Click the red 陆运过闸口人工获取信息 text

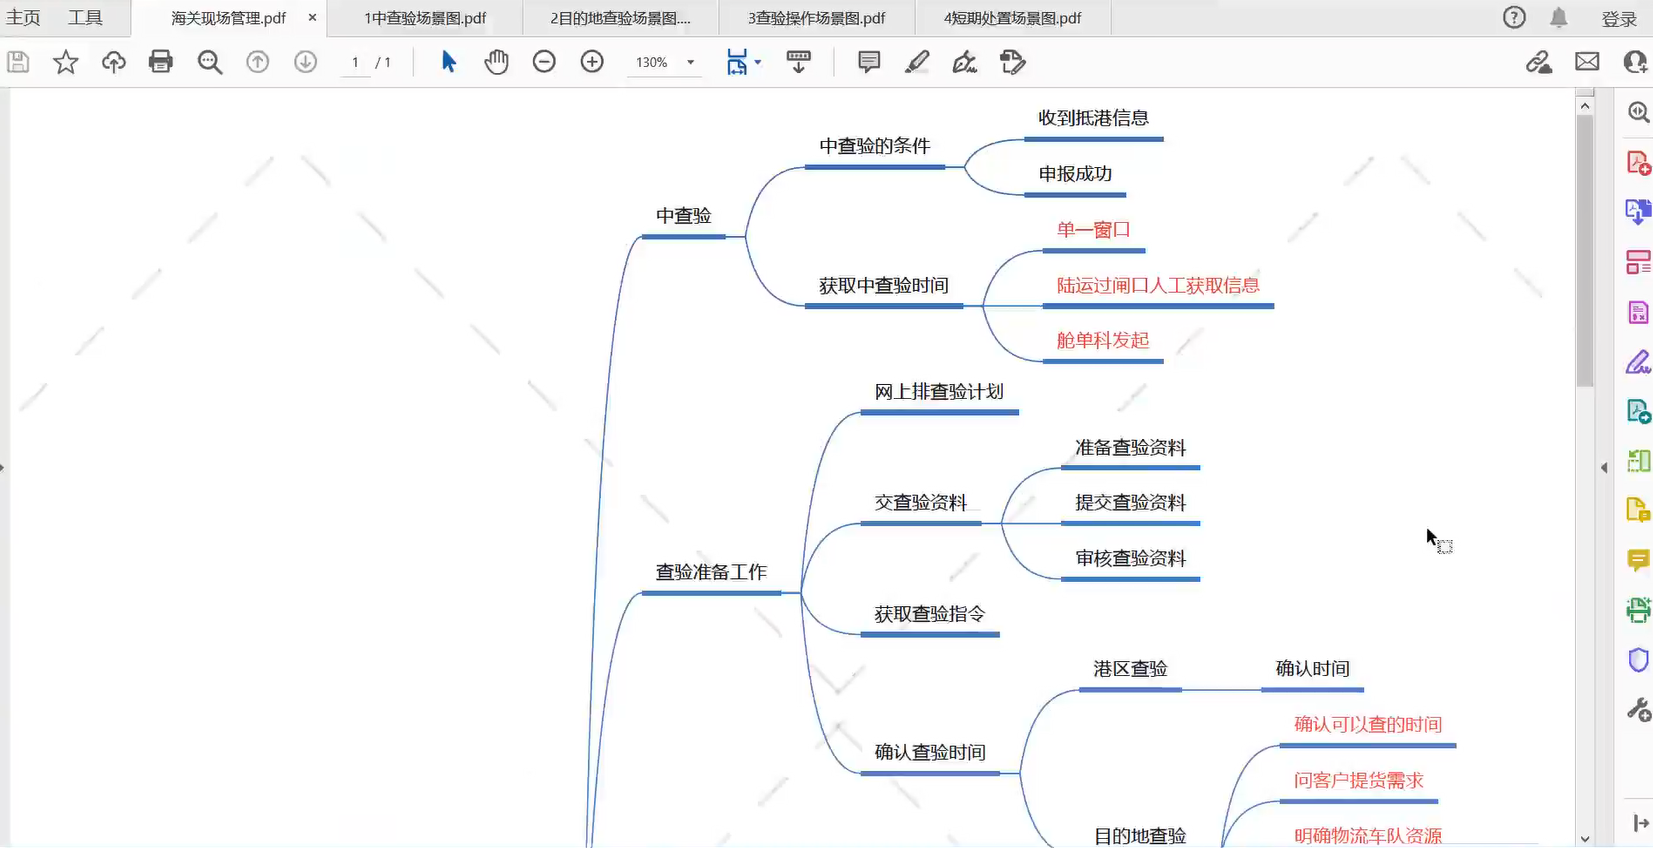coord(1158,286)
